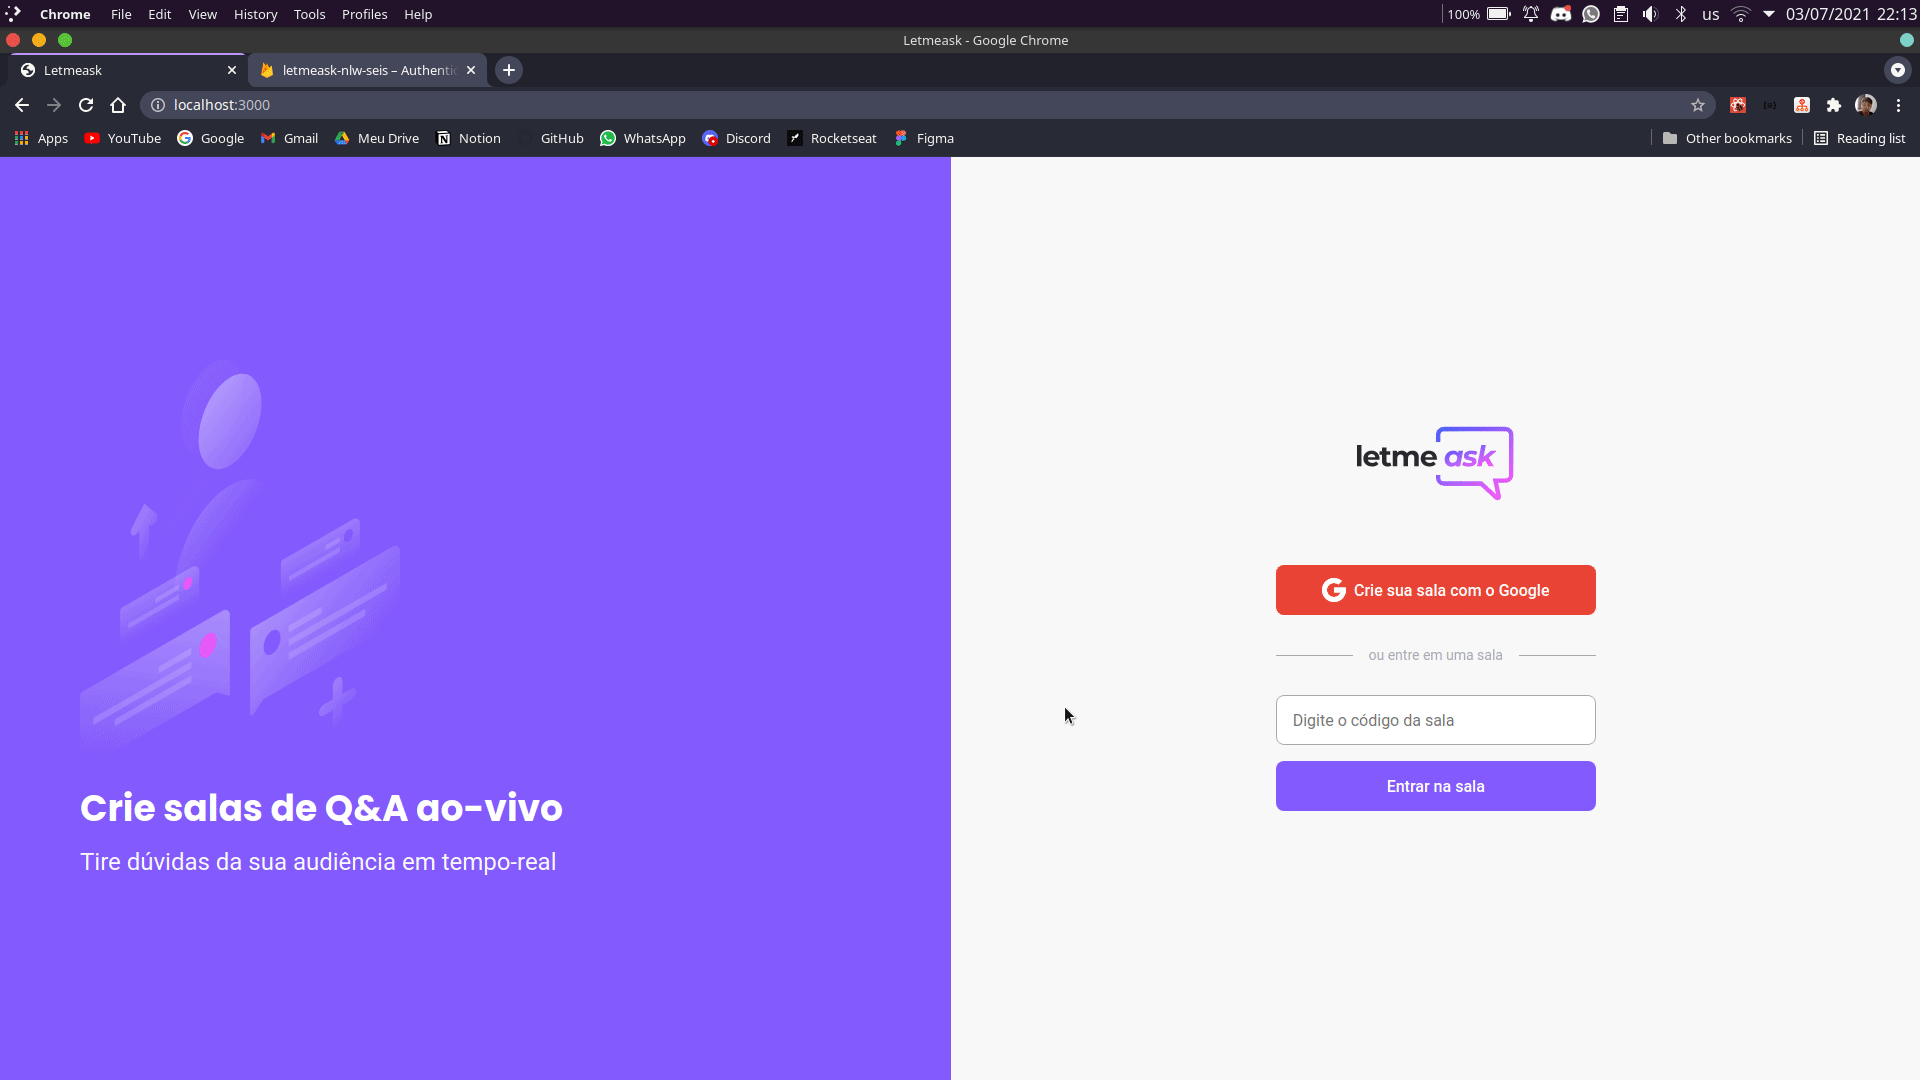
Task: Focus the room code input field
Action: pyautogui.click(x=1435, y=720)
